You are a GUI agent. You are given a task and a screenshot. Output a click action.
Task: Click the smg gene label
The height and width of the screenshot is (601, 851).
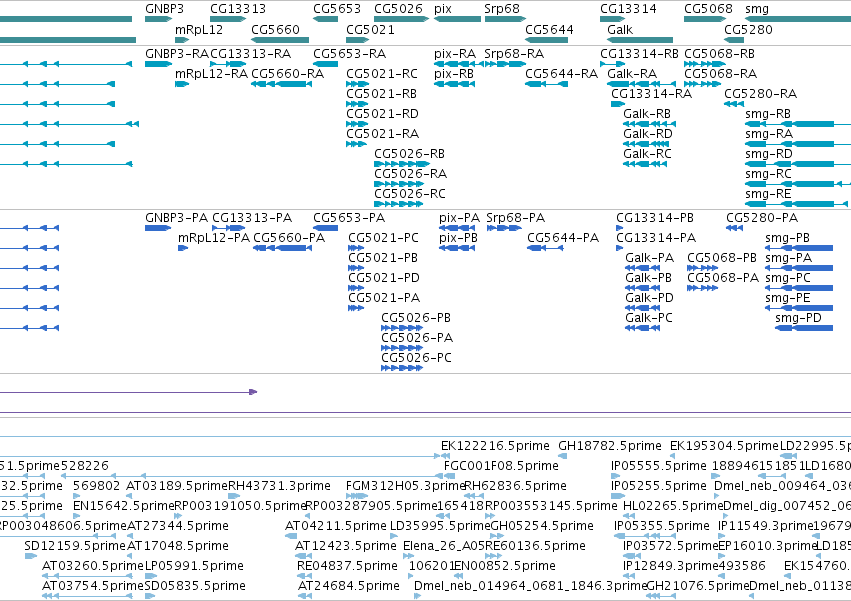(x=757, y=9)
